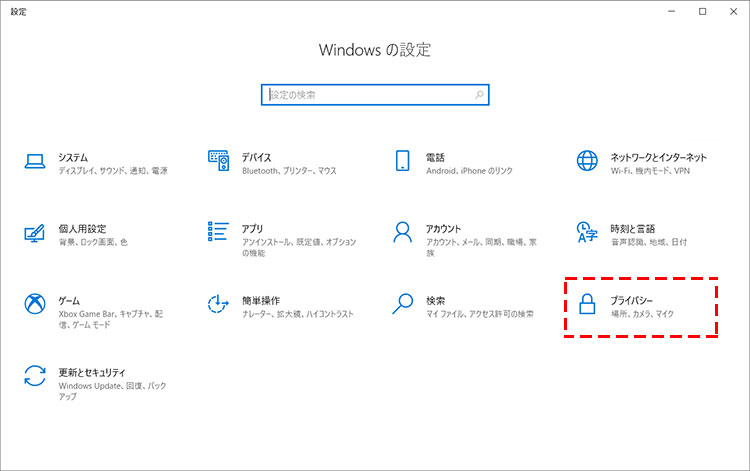Close the 設定 window

(x=733, y=11)
